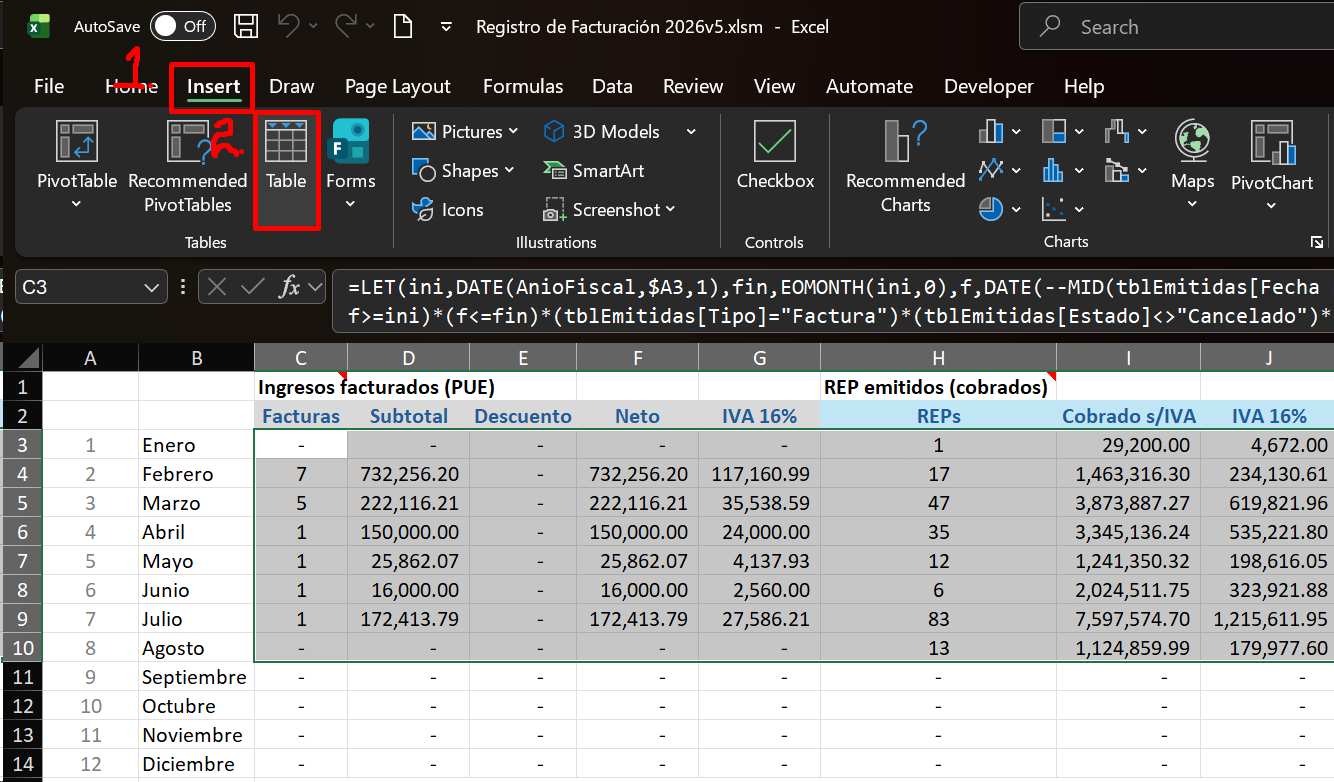Click the cell "Ingresos facturados (PUE)"
1334x782 pixels.
377,387
